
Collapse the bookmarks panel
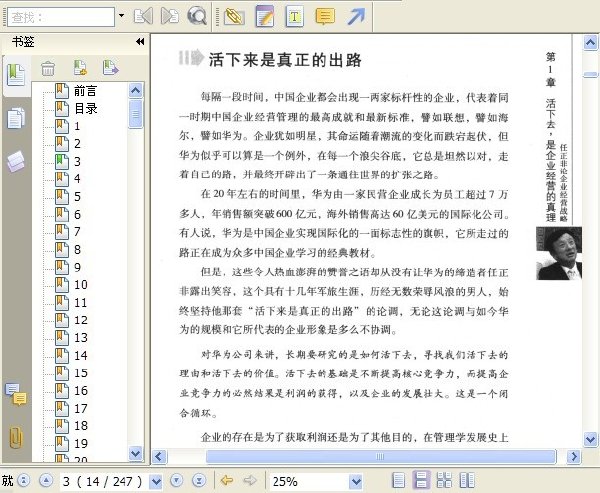click(x=140, y=41)
